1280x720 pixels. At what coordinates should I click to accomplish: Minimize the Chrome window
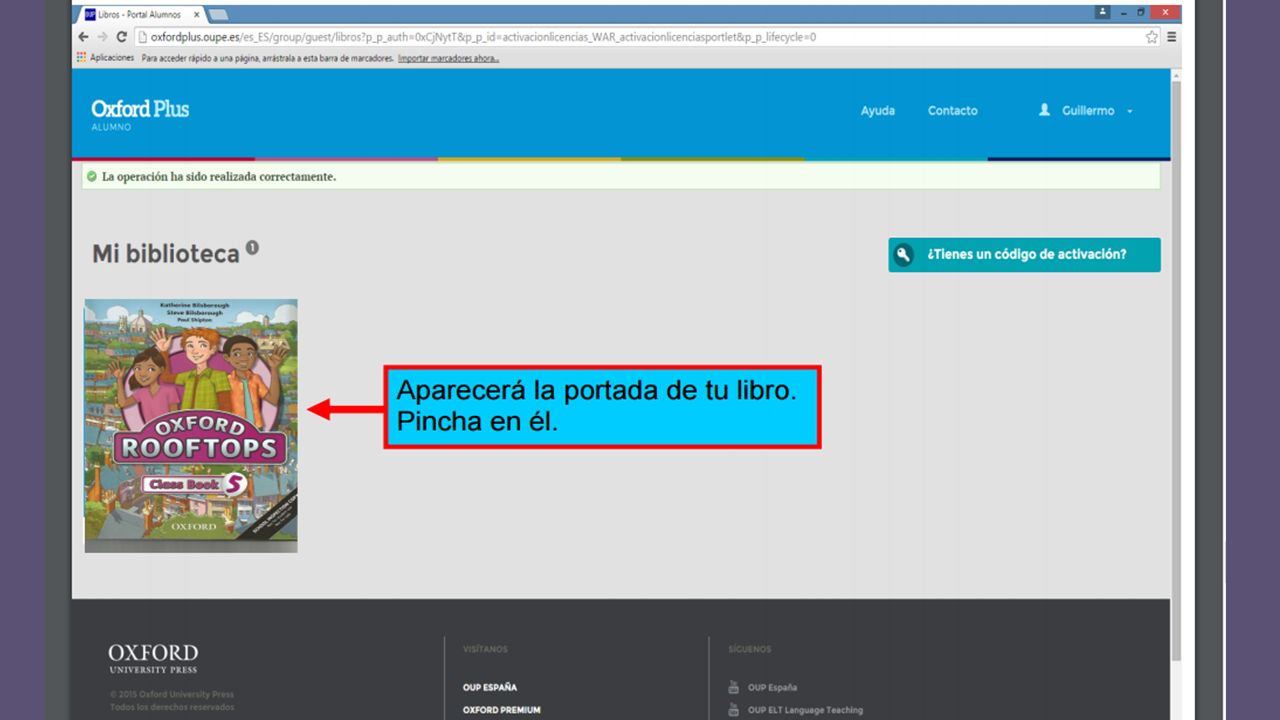[1123, 12]
